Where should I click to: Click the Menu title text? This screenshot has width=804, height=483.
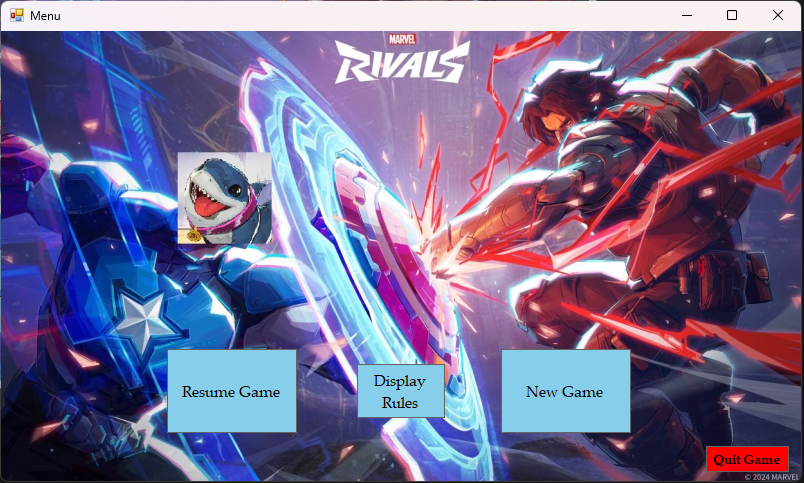coord(45,16)
